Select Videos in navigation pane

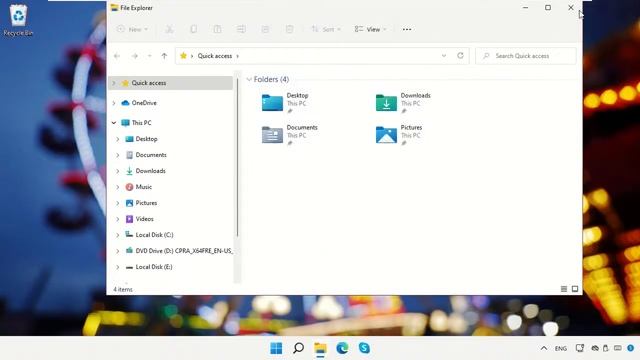(144, 219)
